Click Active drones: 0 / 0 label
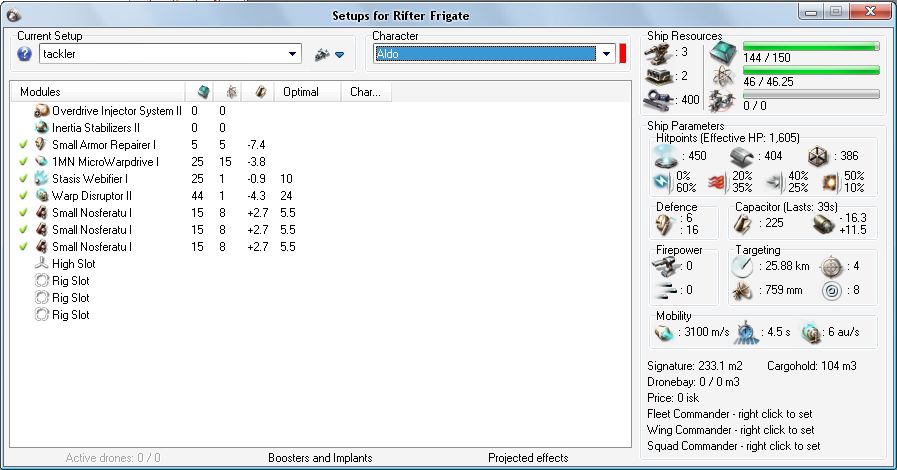The image size is (897, 470). [x=113, y=457]
